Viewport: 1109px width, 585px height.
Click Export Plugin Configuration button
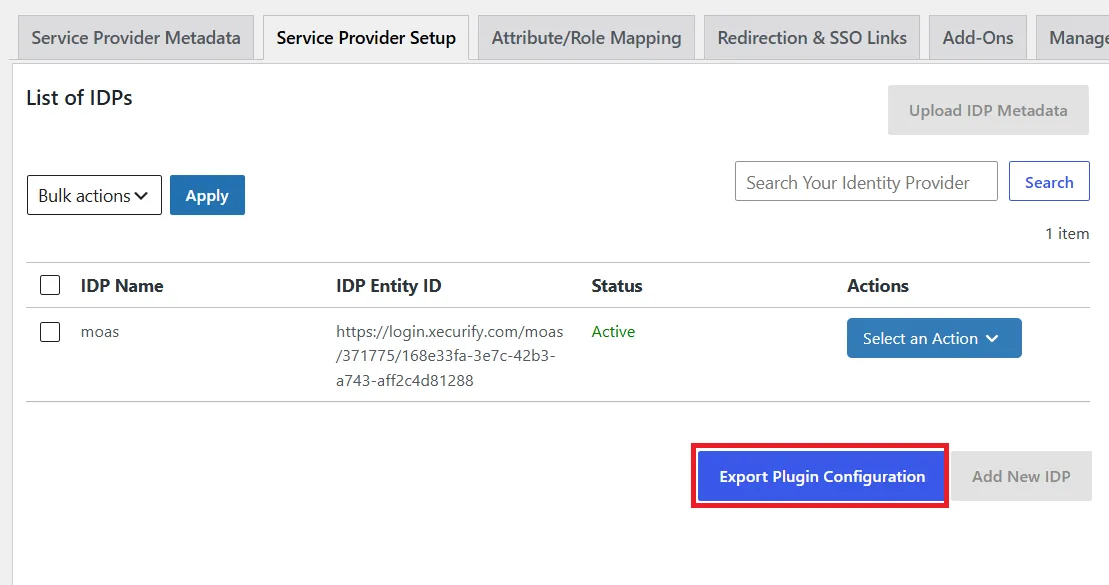822,477
